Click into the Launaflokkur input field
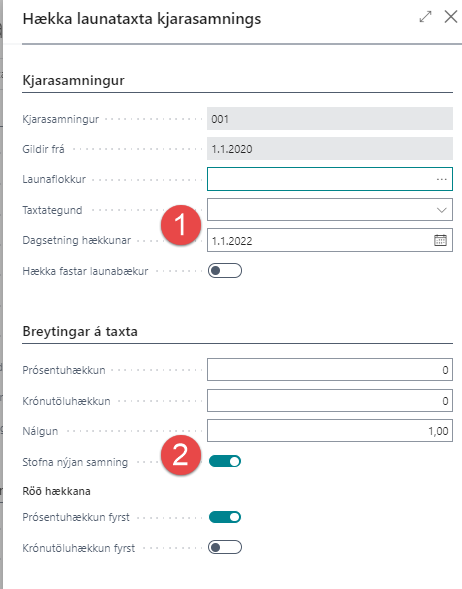This screenshot has width=462, height=589. pos(322,179)
